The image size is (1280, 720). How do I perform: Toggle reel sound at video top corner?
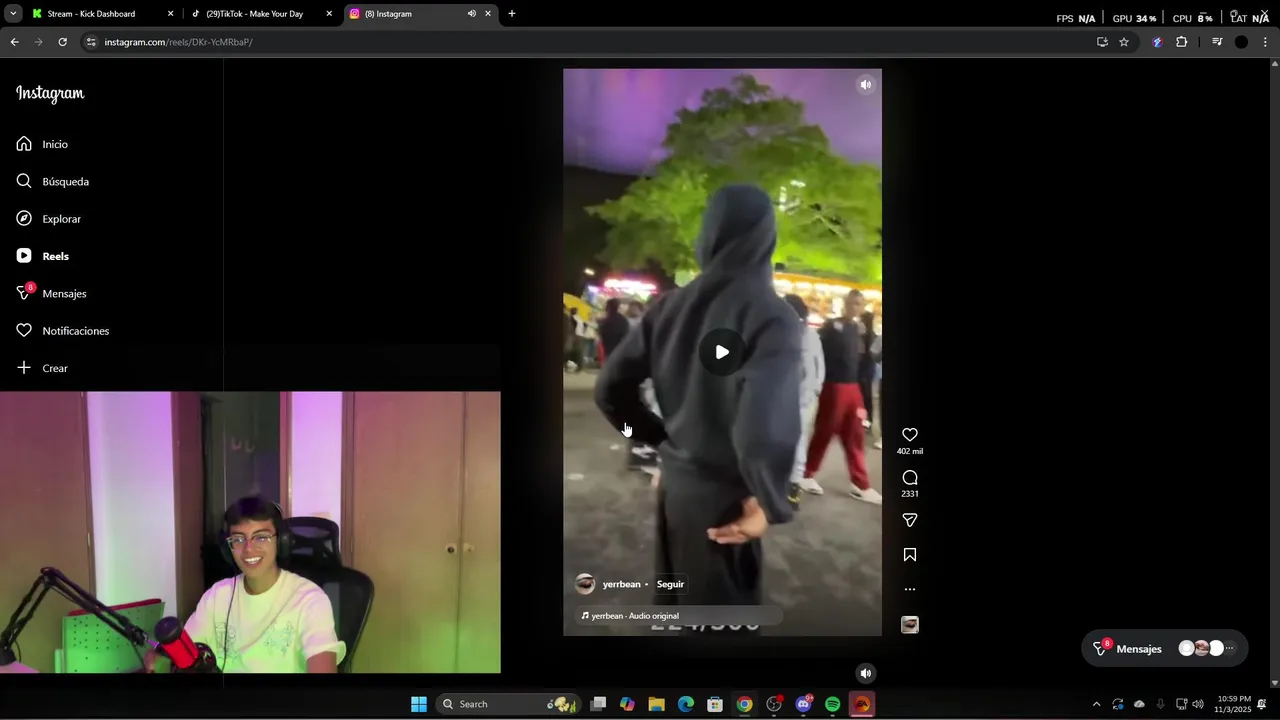866,85
